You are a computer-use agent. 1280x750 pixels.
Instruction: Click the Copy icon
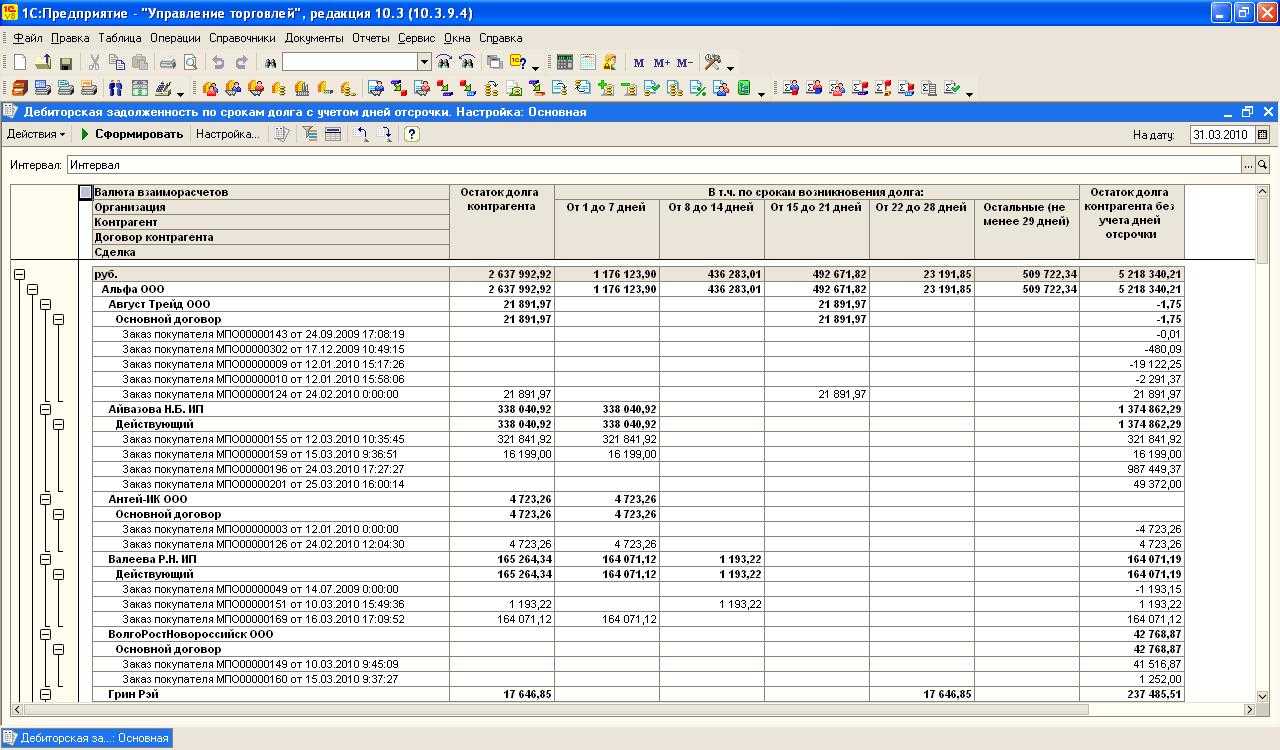coord(117,62)
